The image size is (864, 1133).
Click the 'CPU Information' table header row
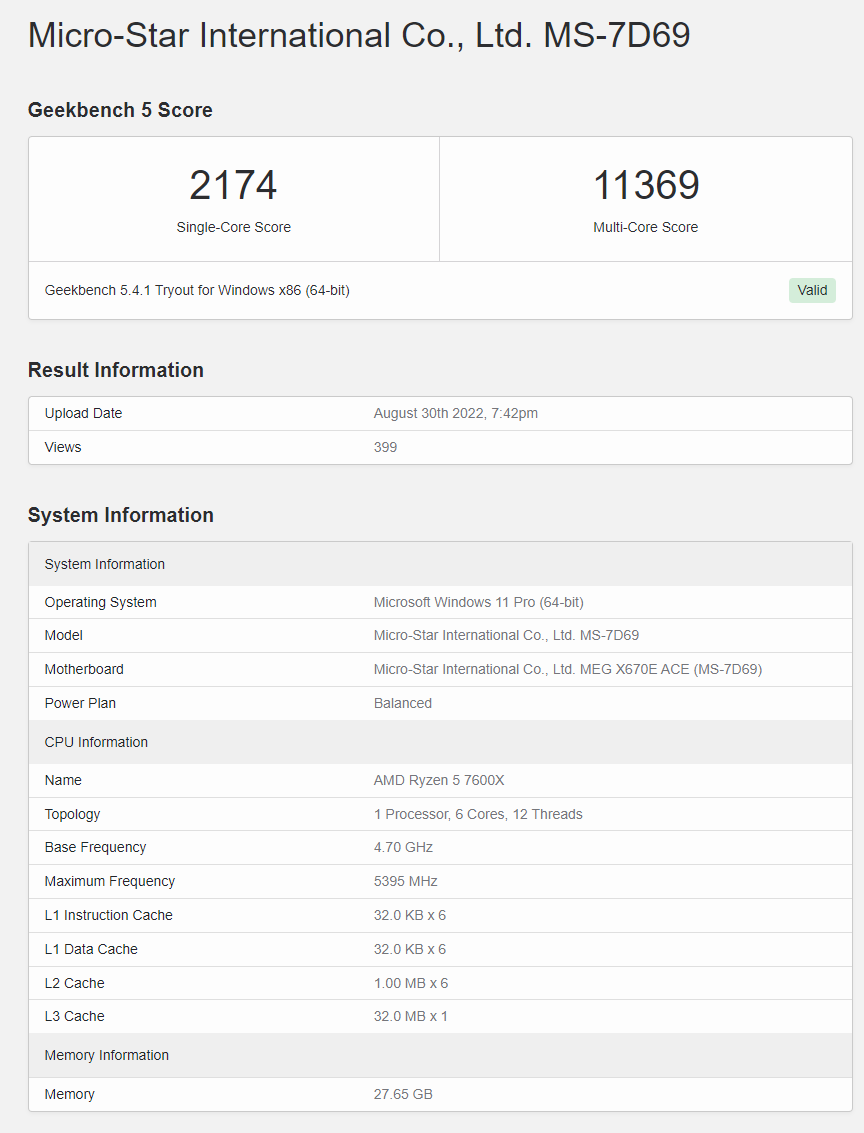coord(441,742)
